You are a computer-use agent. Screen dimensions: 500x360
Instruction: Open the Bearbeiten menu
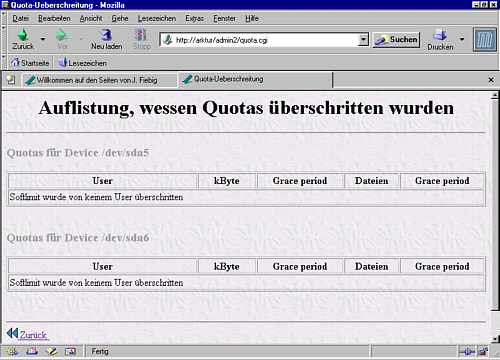pos(54,18)
